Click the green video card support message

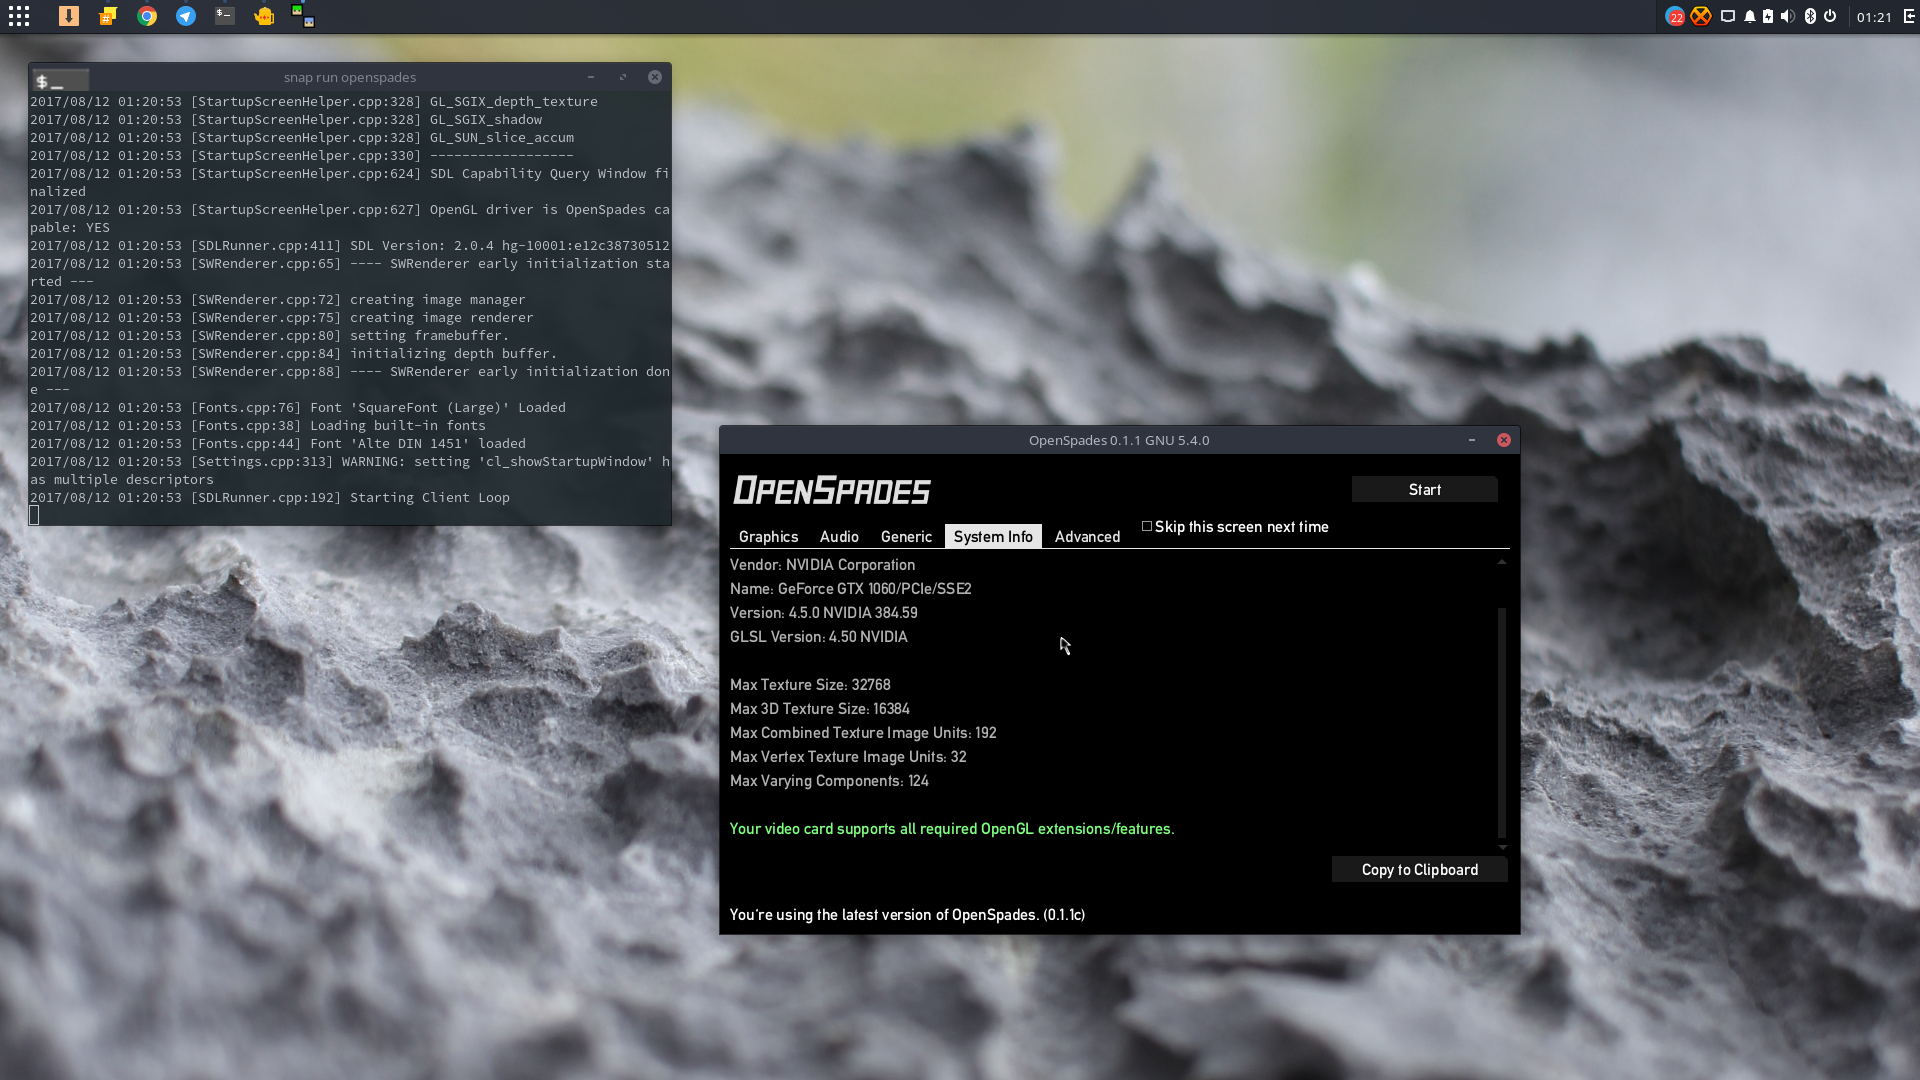952,829
